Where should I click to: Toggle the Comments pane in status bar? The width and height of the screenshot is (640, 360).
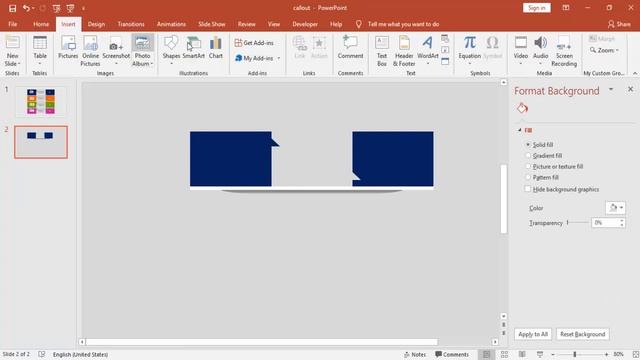[x=452, y=354]
